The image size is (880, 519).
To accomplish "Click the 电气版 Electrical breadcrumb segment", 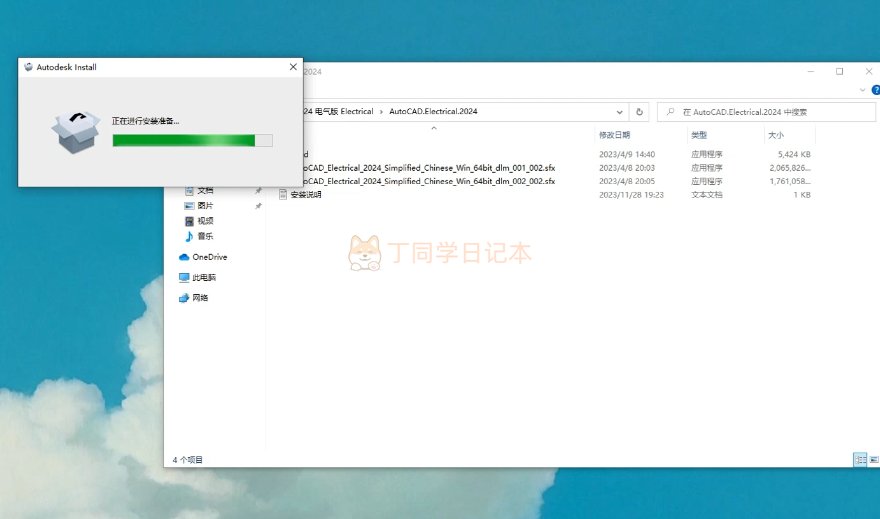I will [x=343, y=112].
